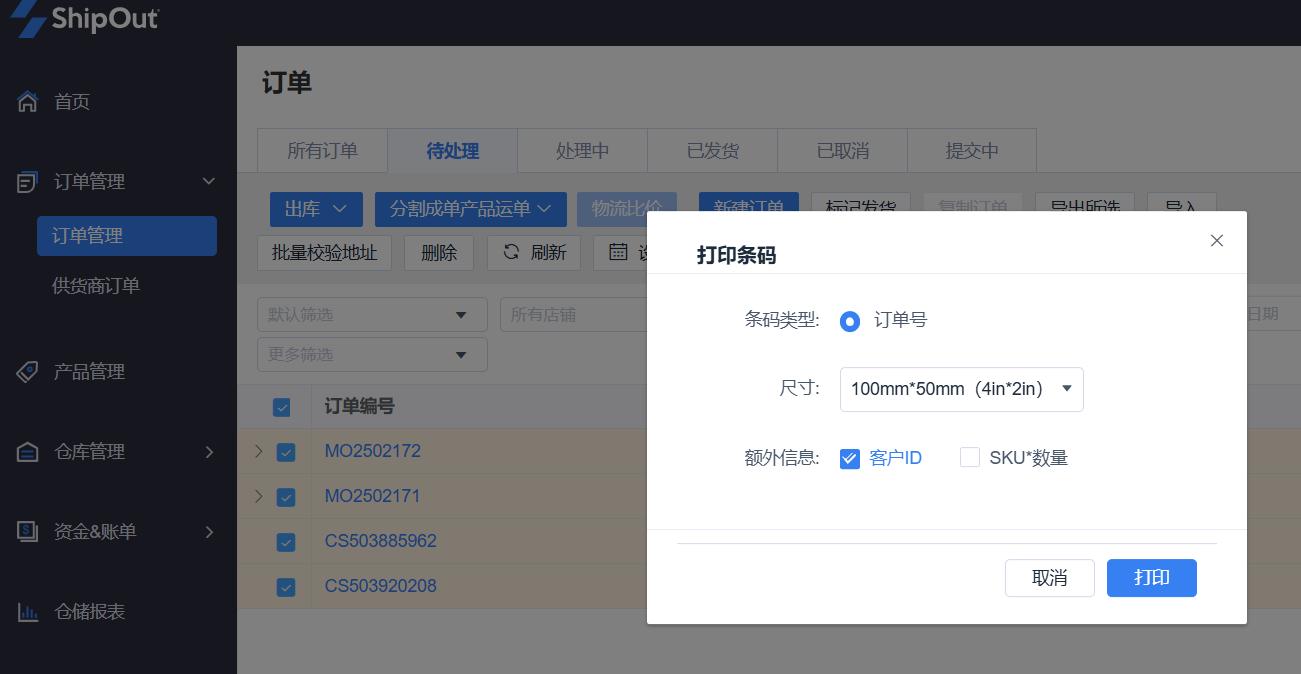Click the 仓库管理 warehouse icon
This screenshot has width=1301, height=674.
click(x=28, y=452)
